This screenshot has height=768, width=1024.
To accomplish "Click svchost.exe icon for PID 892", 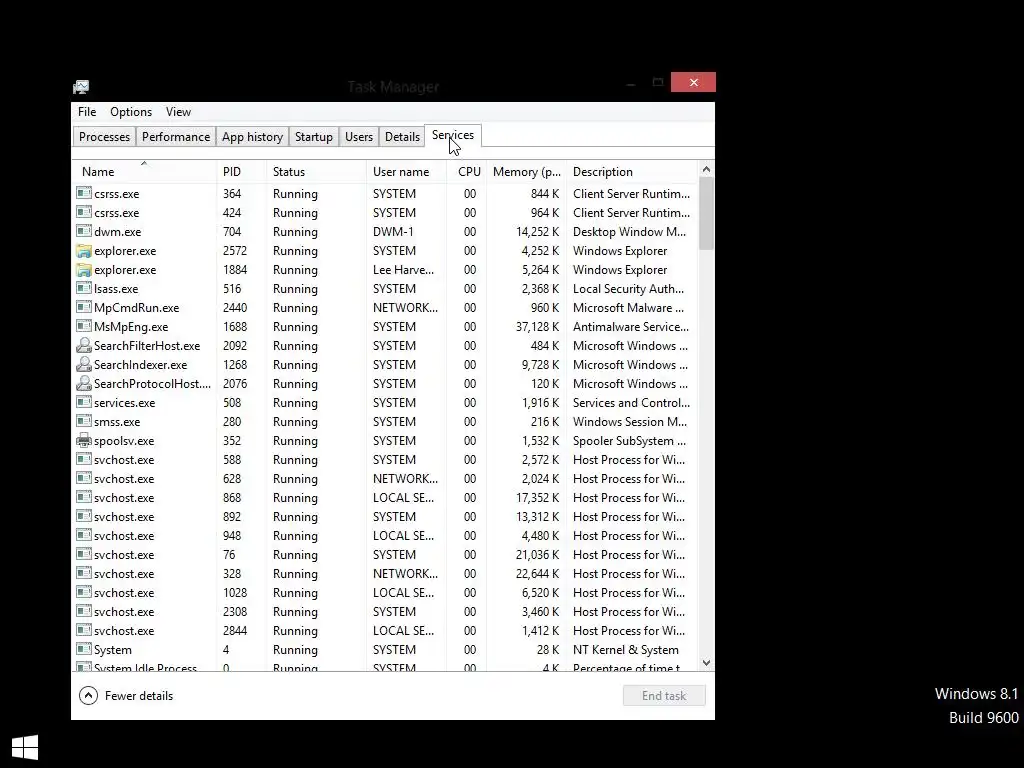I will 84,515.
